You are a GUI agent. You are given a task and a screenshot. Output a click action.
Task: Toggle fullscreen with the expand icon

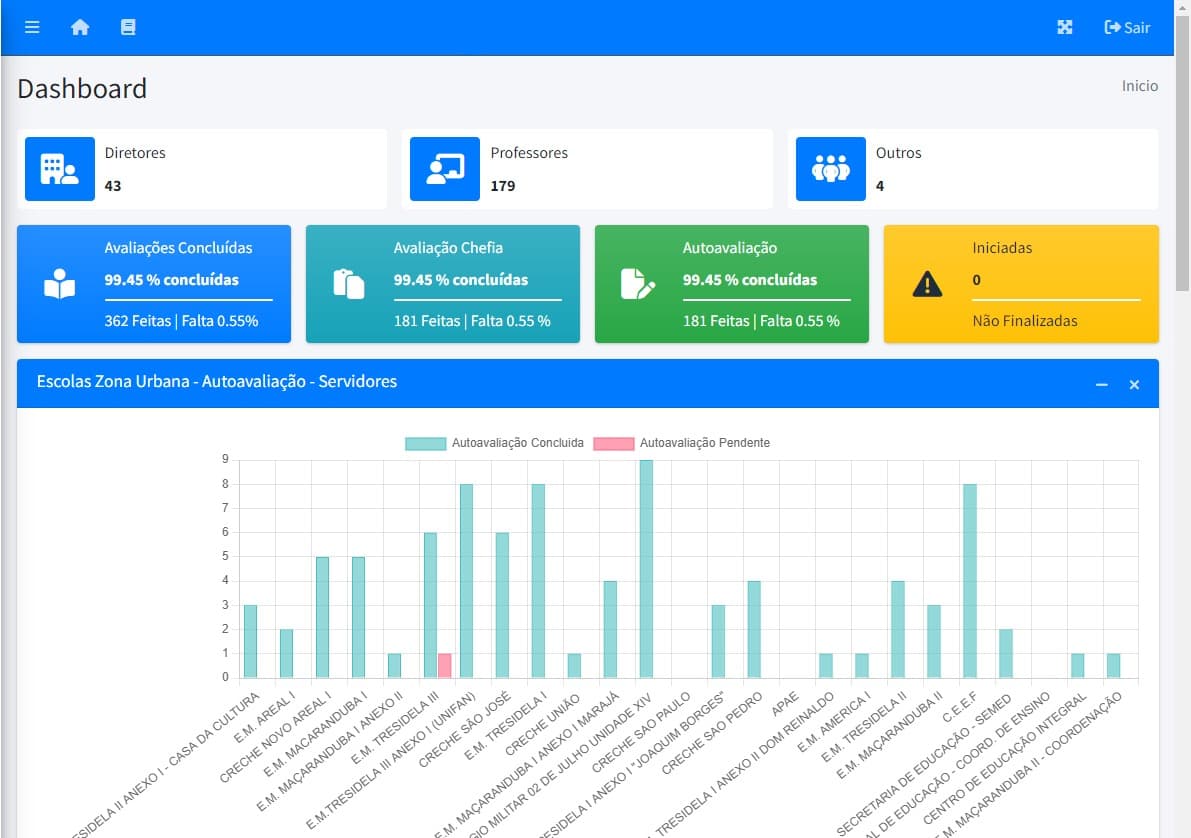tap(1065, 27)
